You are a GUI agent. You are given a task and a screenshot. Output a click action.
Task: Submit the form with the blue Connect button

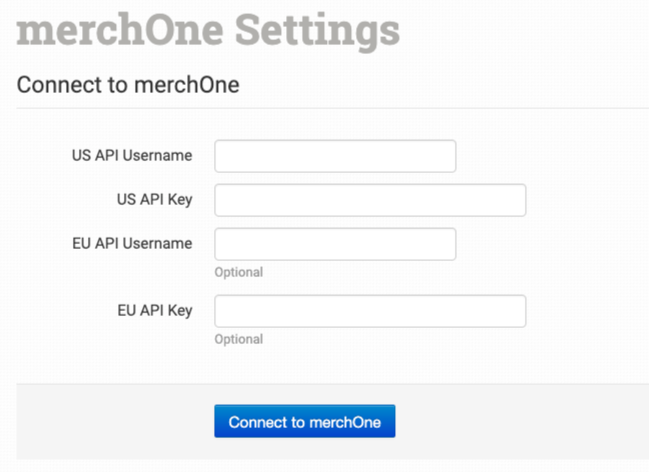coord(304,422)
